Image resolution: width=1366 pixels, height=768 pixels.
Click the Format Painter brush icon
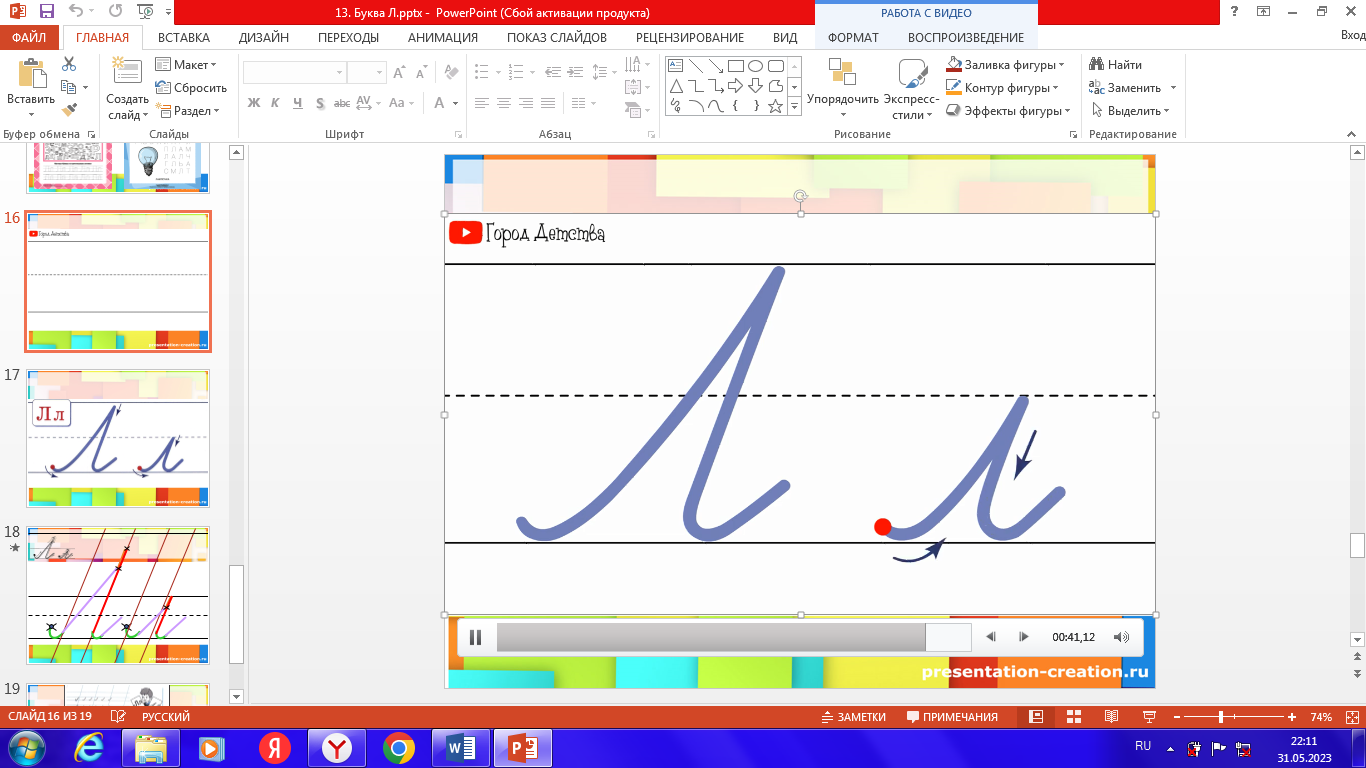pos(69,110)
